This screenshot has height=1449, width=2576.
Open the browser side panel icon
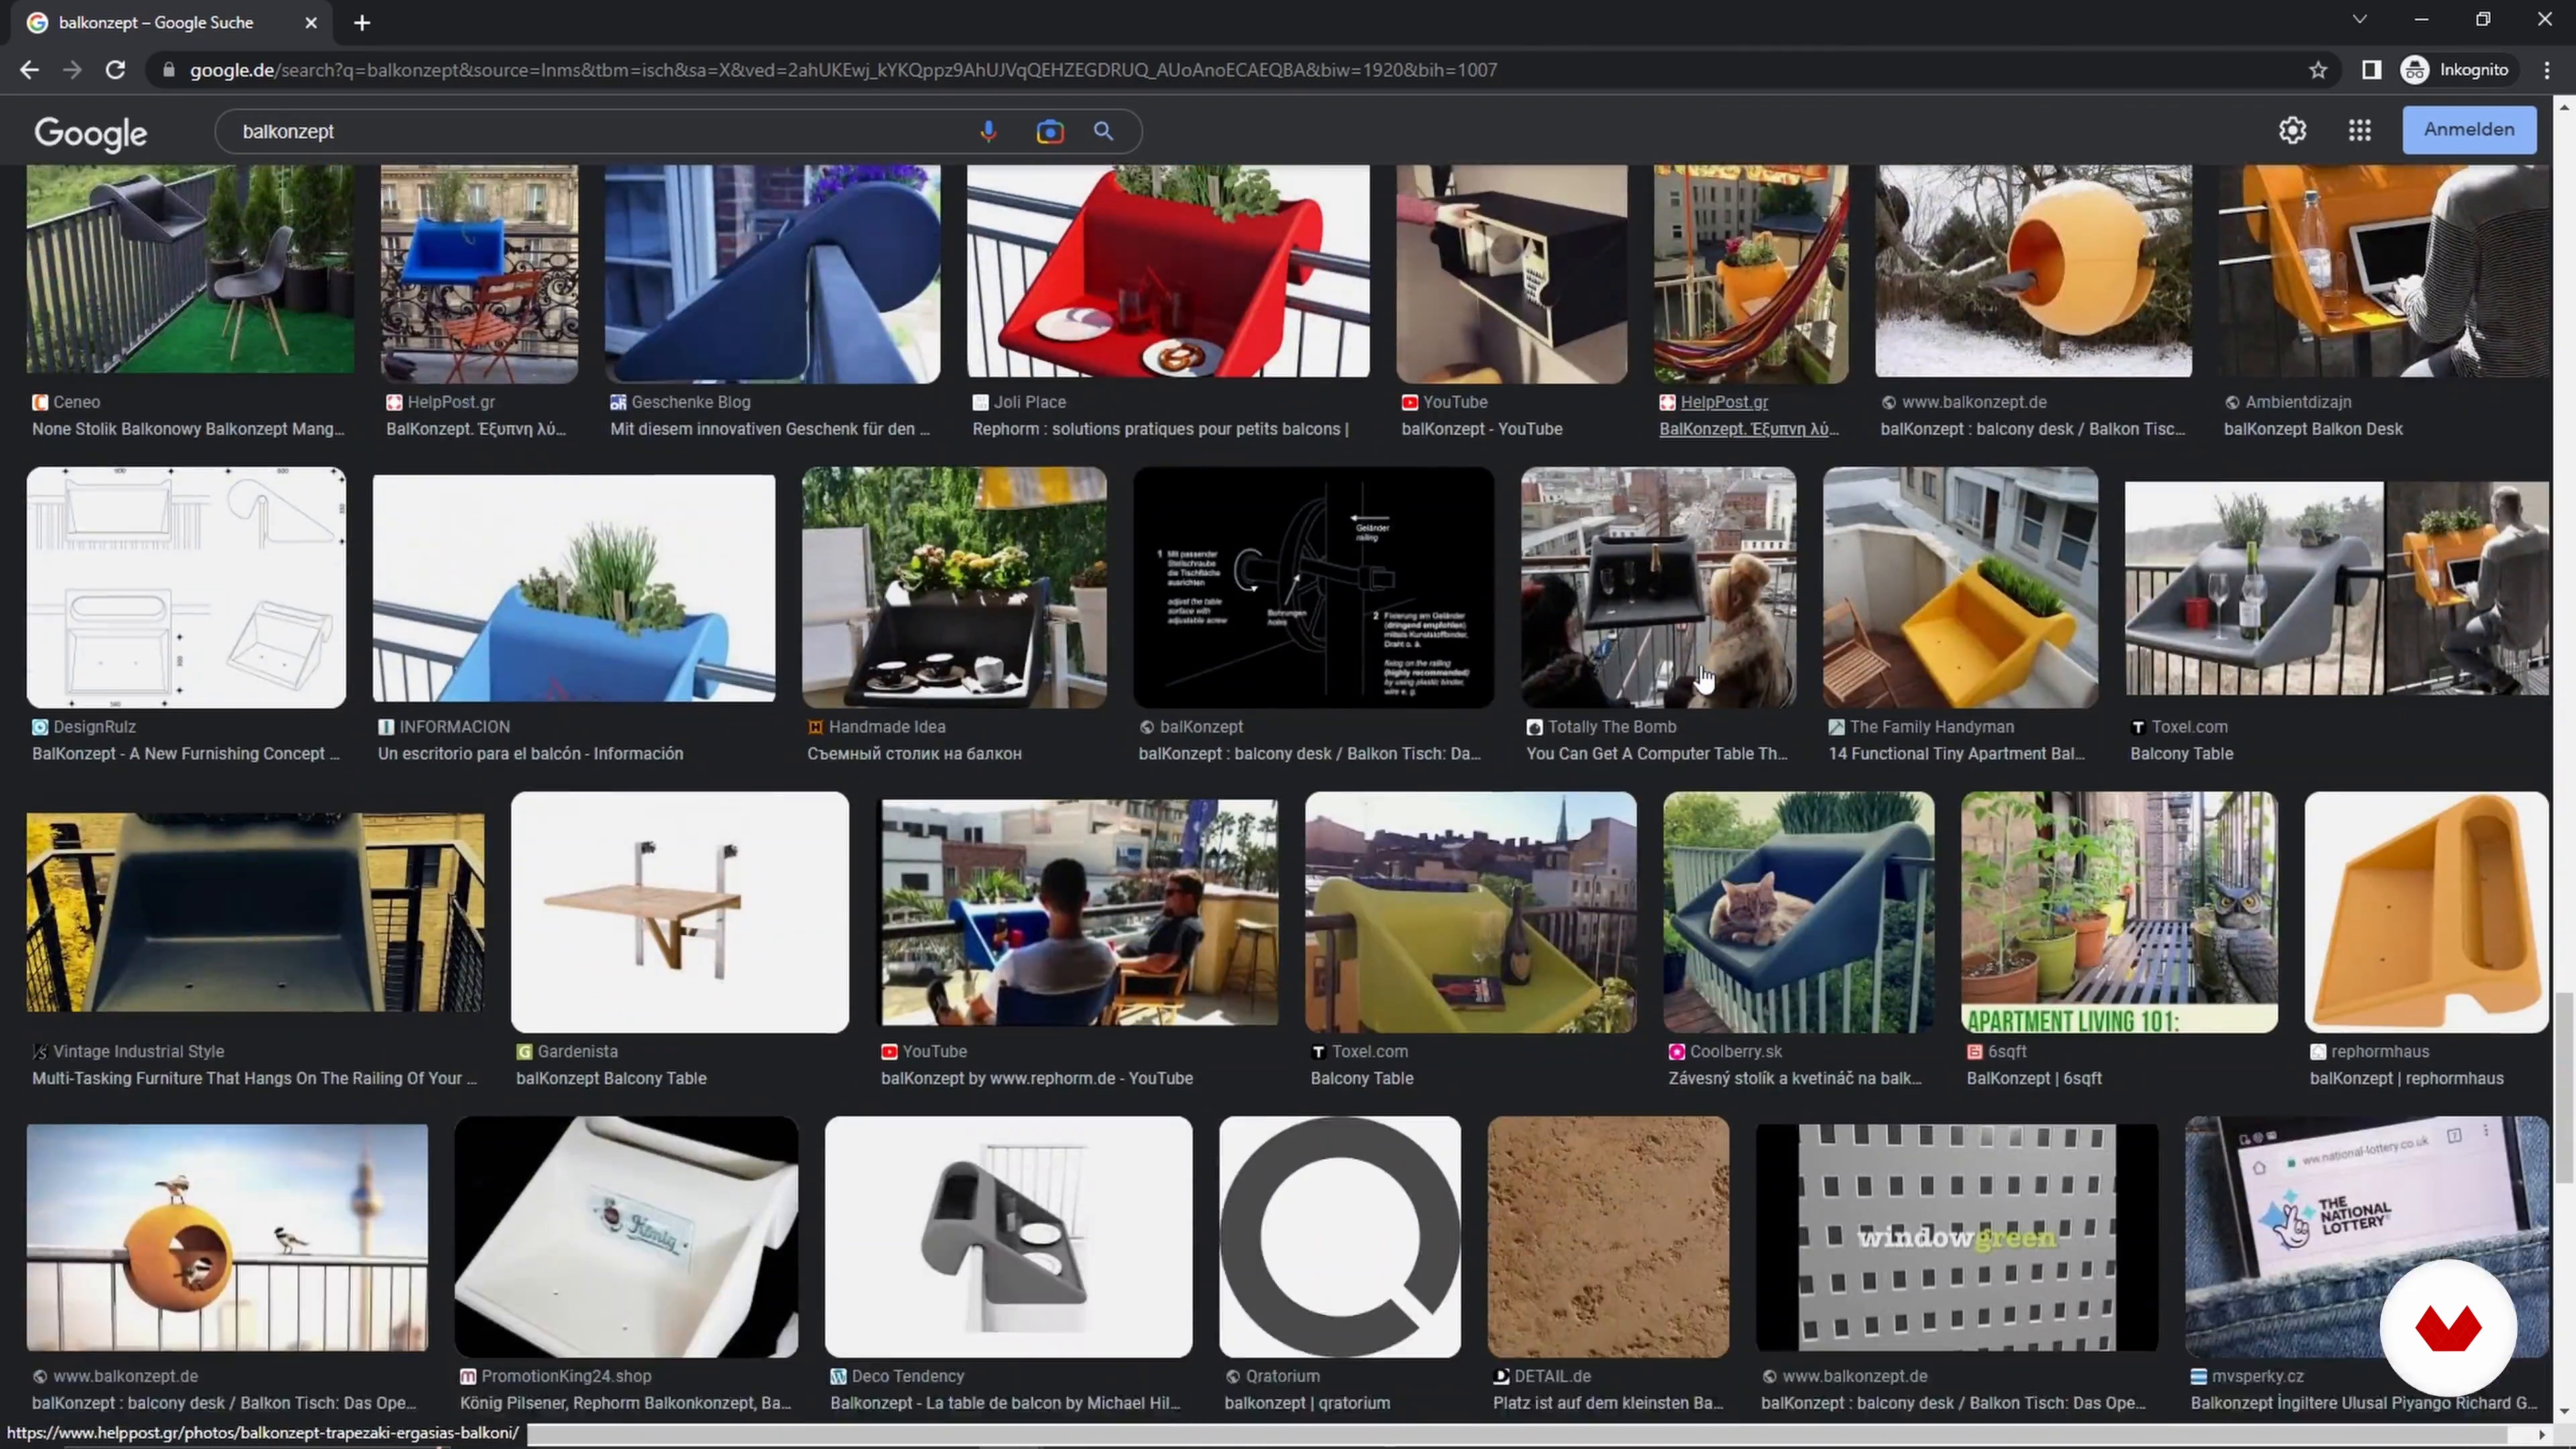pos(2371,70)
